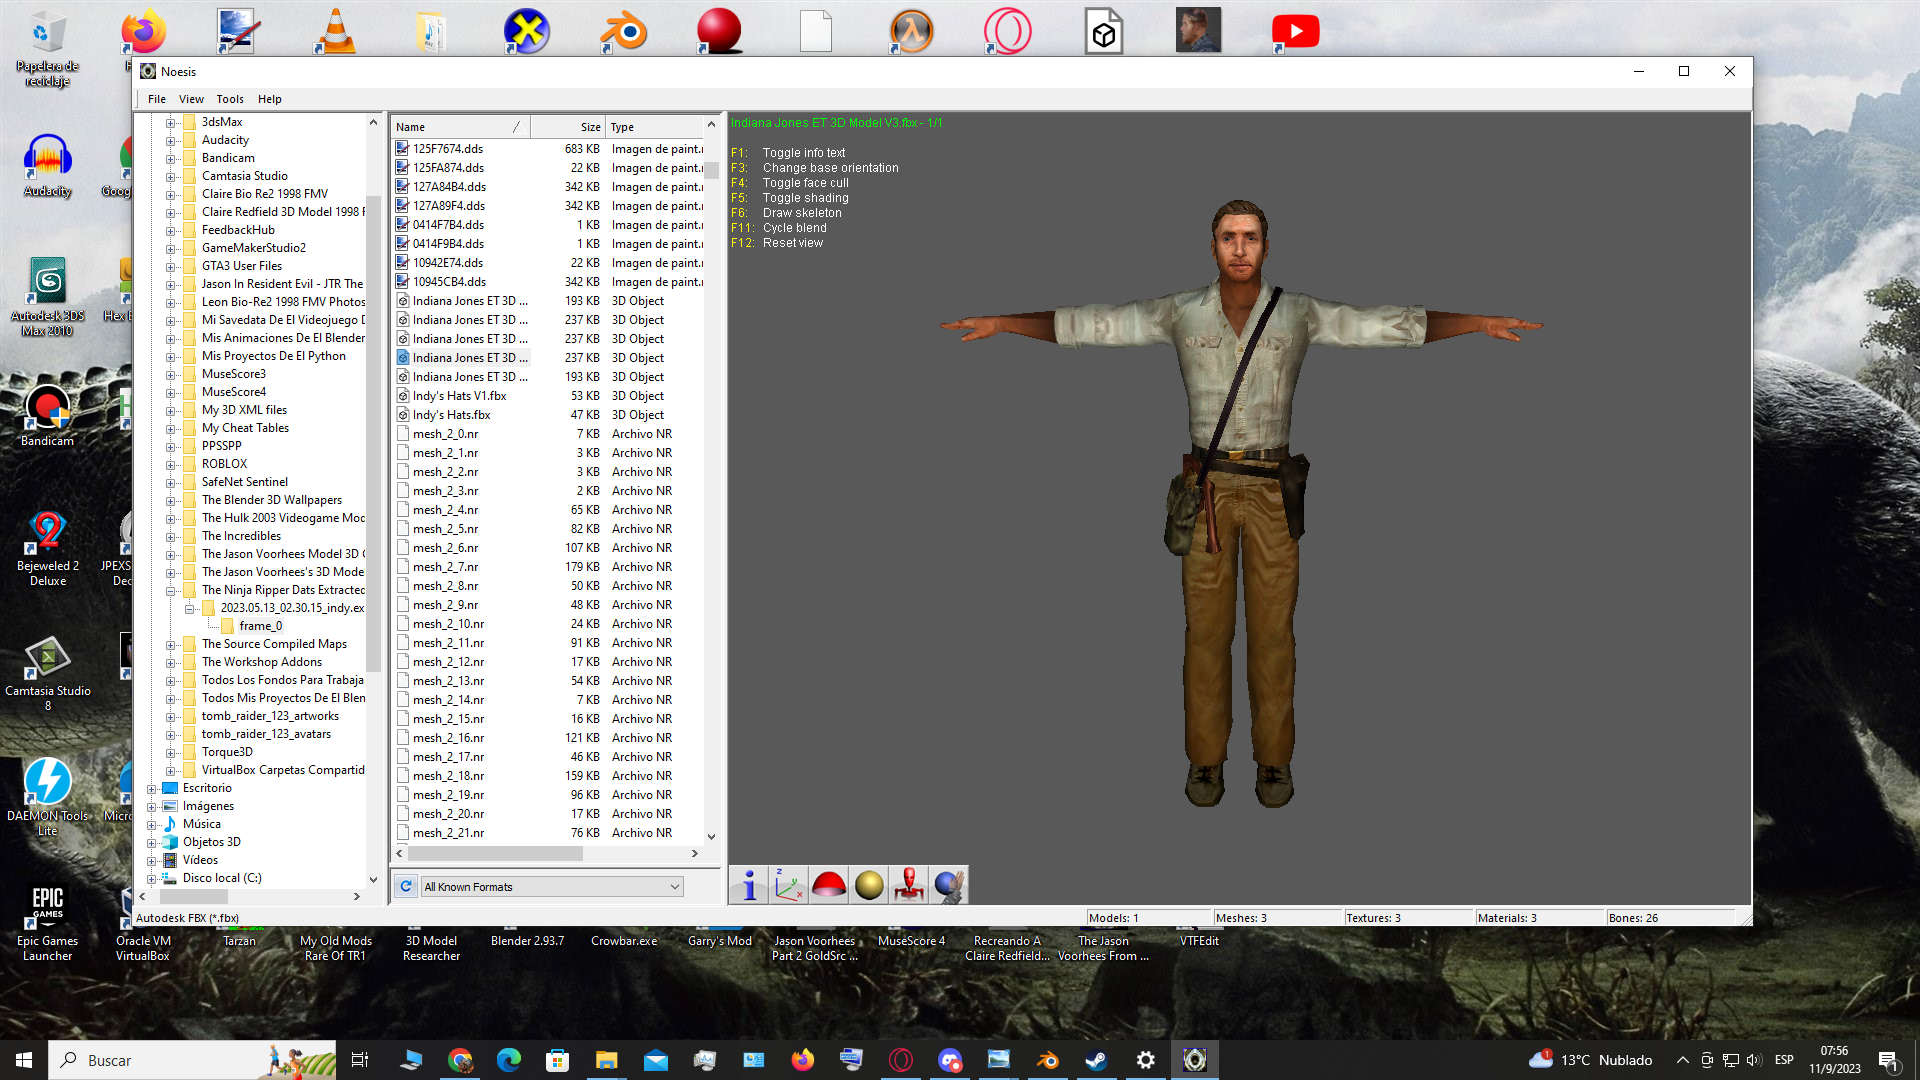Select the frame_0 folder in tree
This screenshot has height=1080, width=1920.
click(260, 626)
